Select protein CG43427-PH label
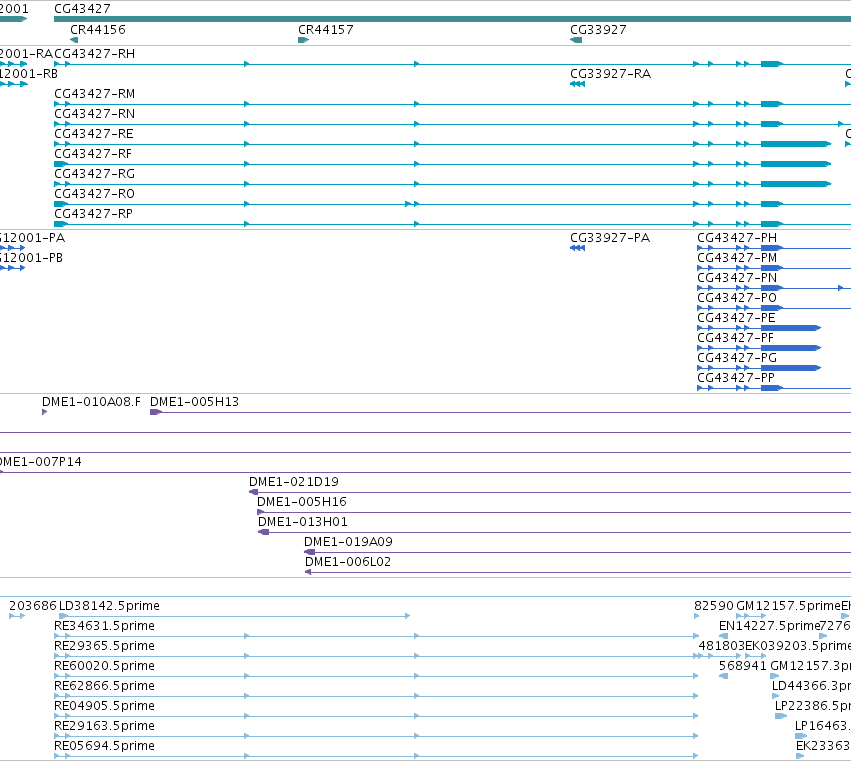 point(737,238)
